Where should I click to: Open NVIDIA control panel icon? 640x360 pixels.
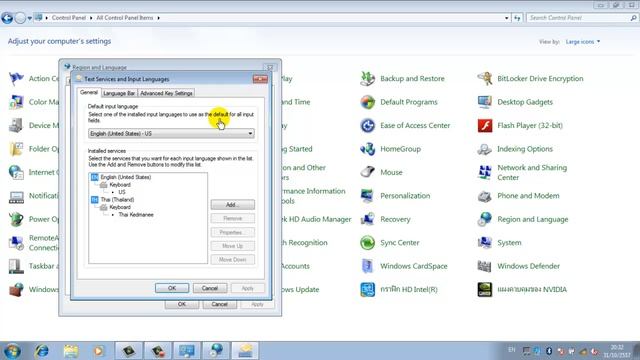[x=484, y=289]
